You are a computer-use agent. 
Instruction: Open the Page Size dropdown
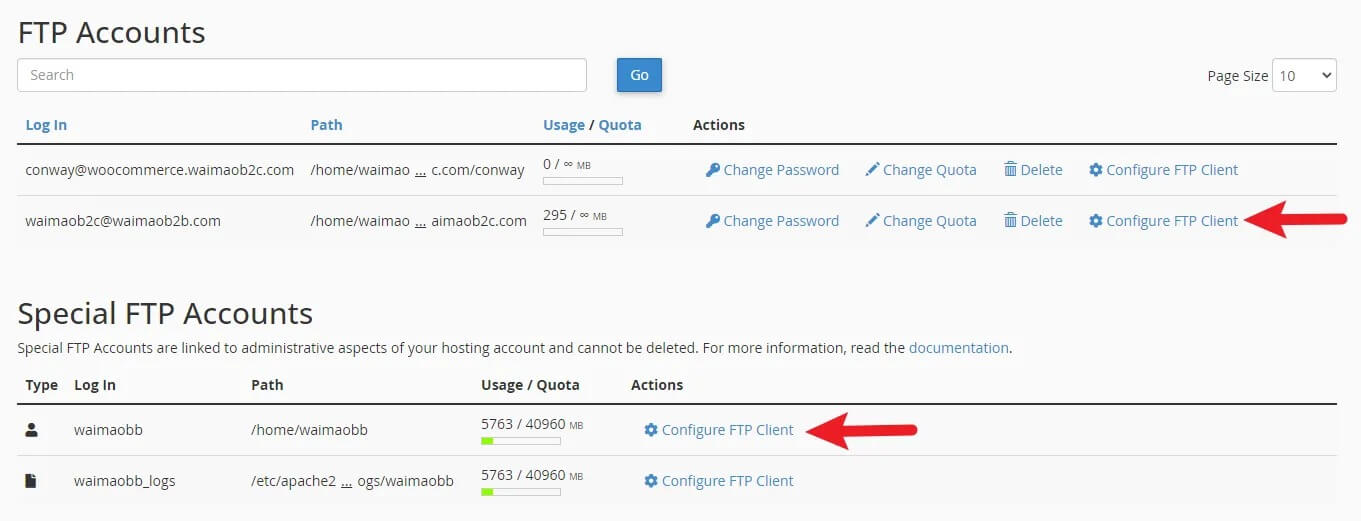pos(1304,75)
